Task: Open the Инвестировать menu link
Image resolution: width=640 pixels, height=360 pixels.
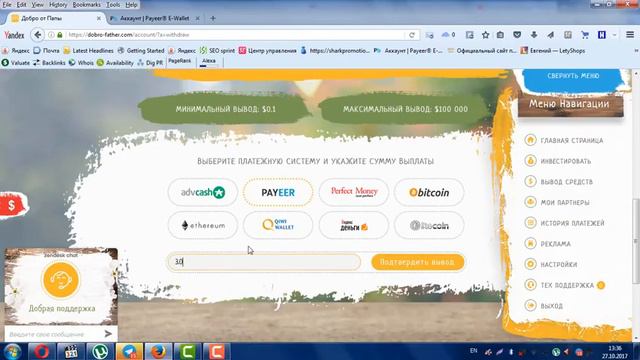Action: click(566, 161)
